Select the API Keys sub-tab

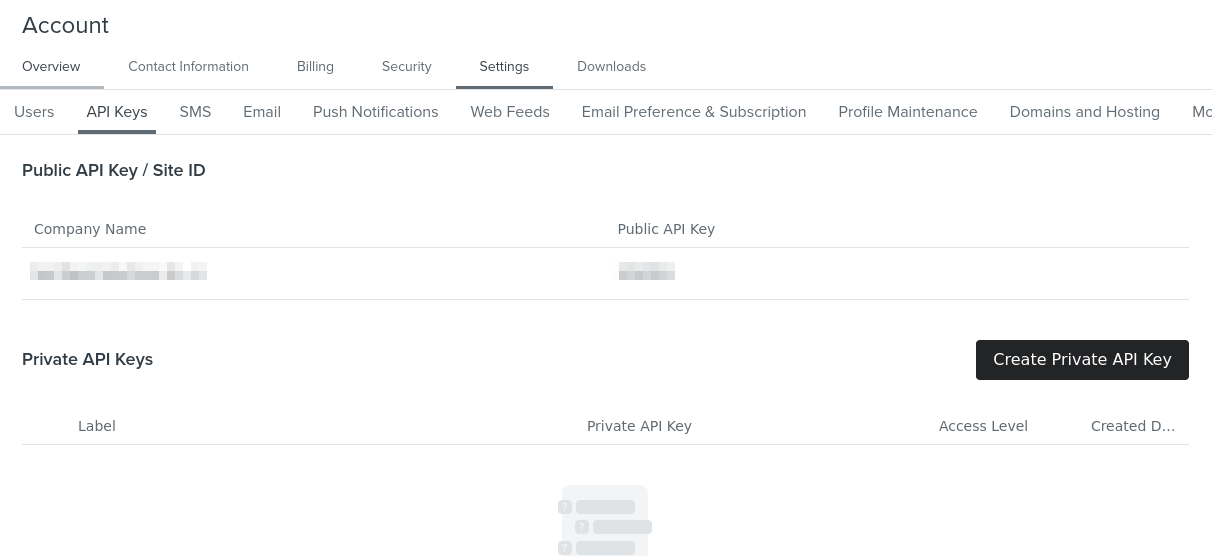117,112
